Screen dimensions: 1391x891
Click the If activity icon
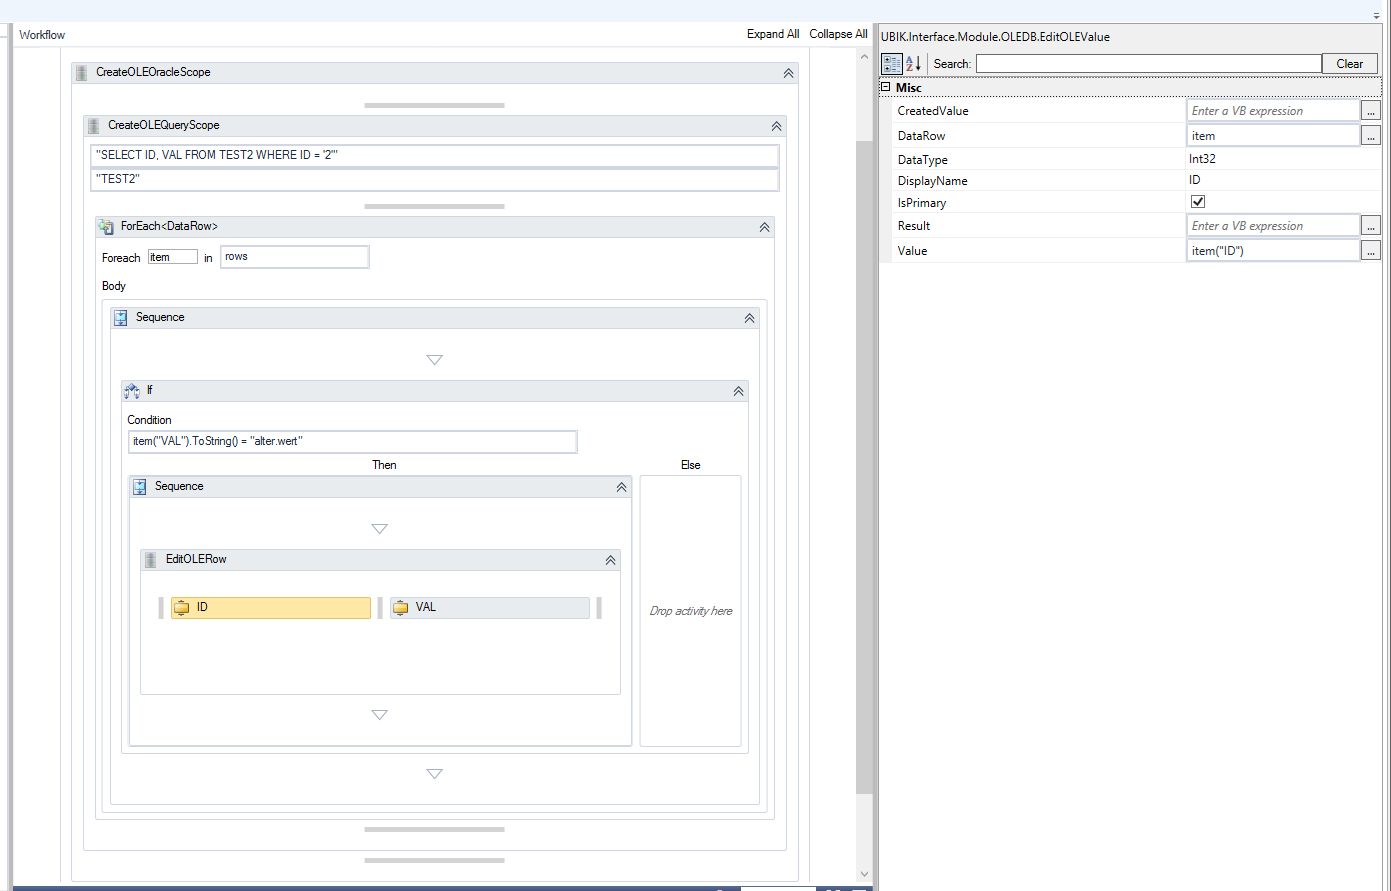point(132,391)
